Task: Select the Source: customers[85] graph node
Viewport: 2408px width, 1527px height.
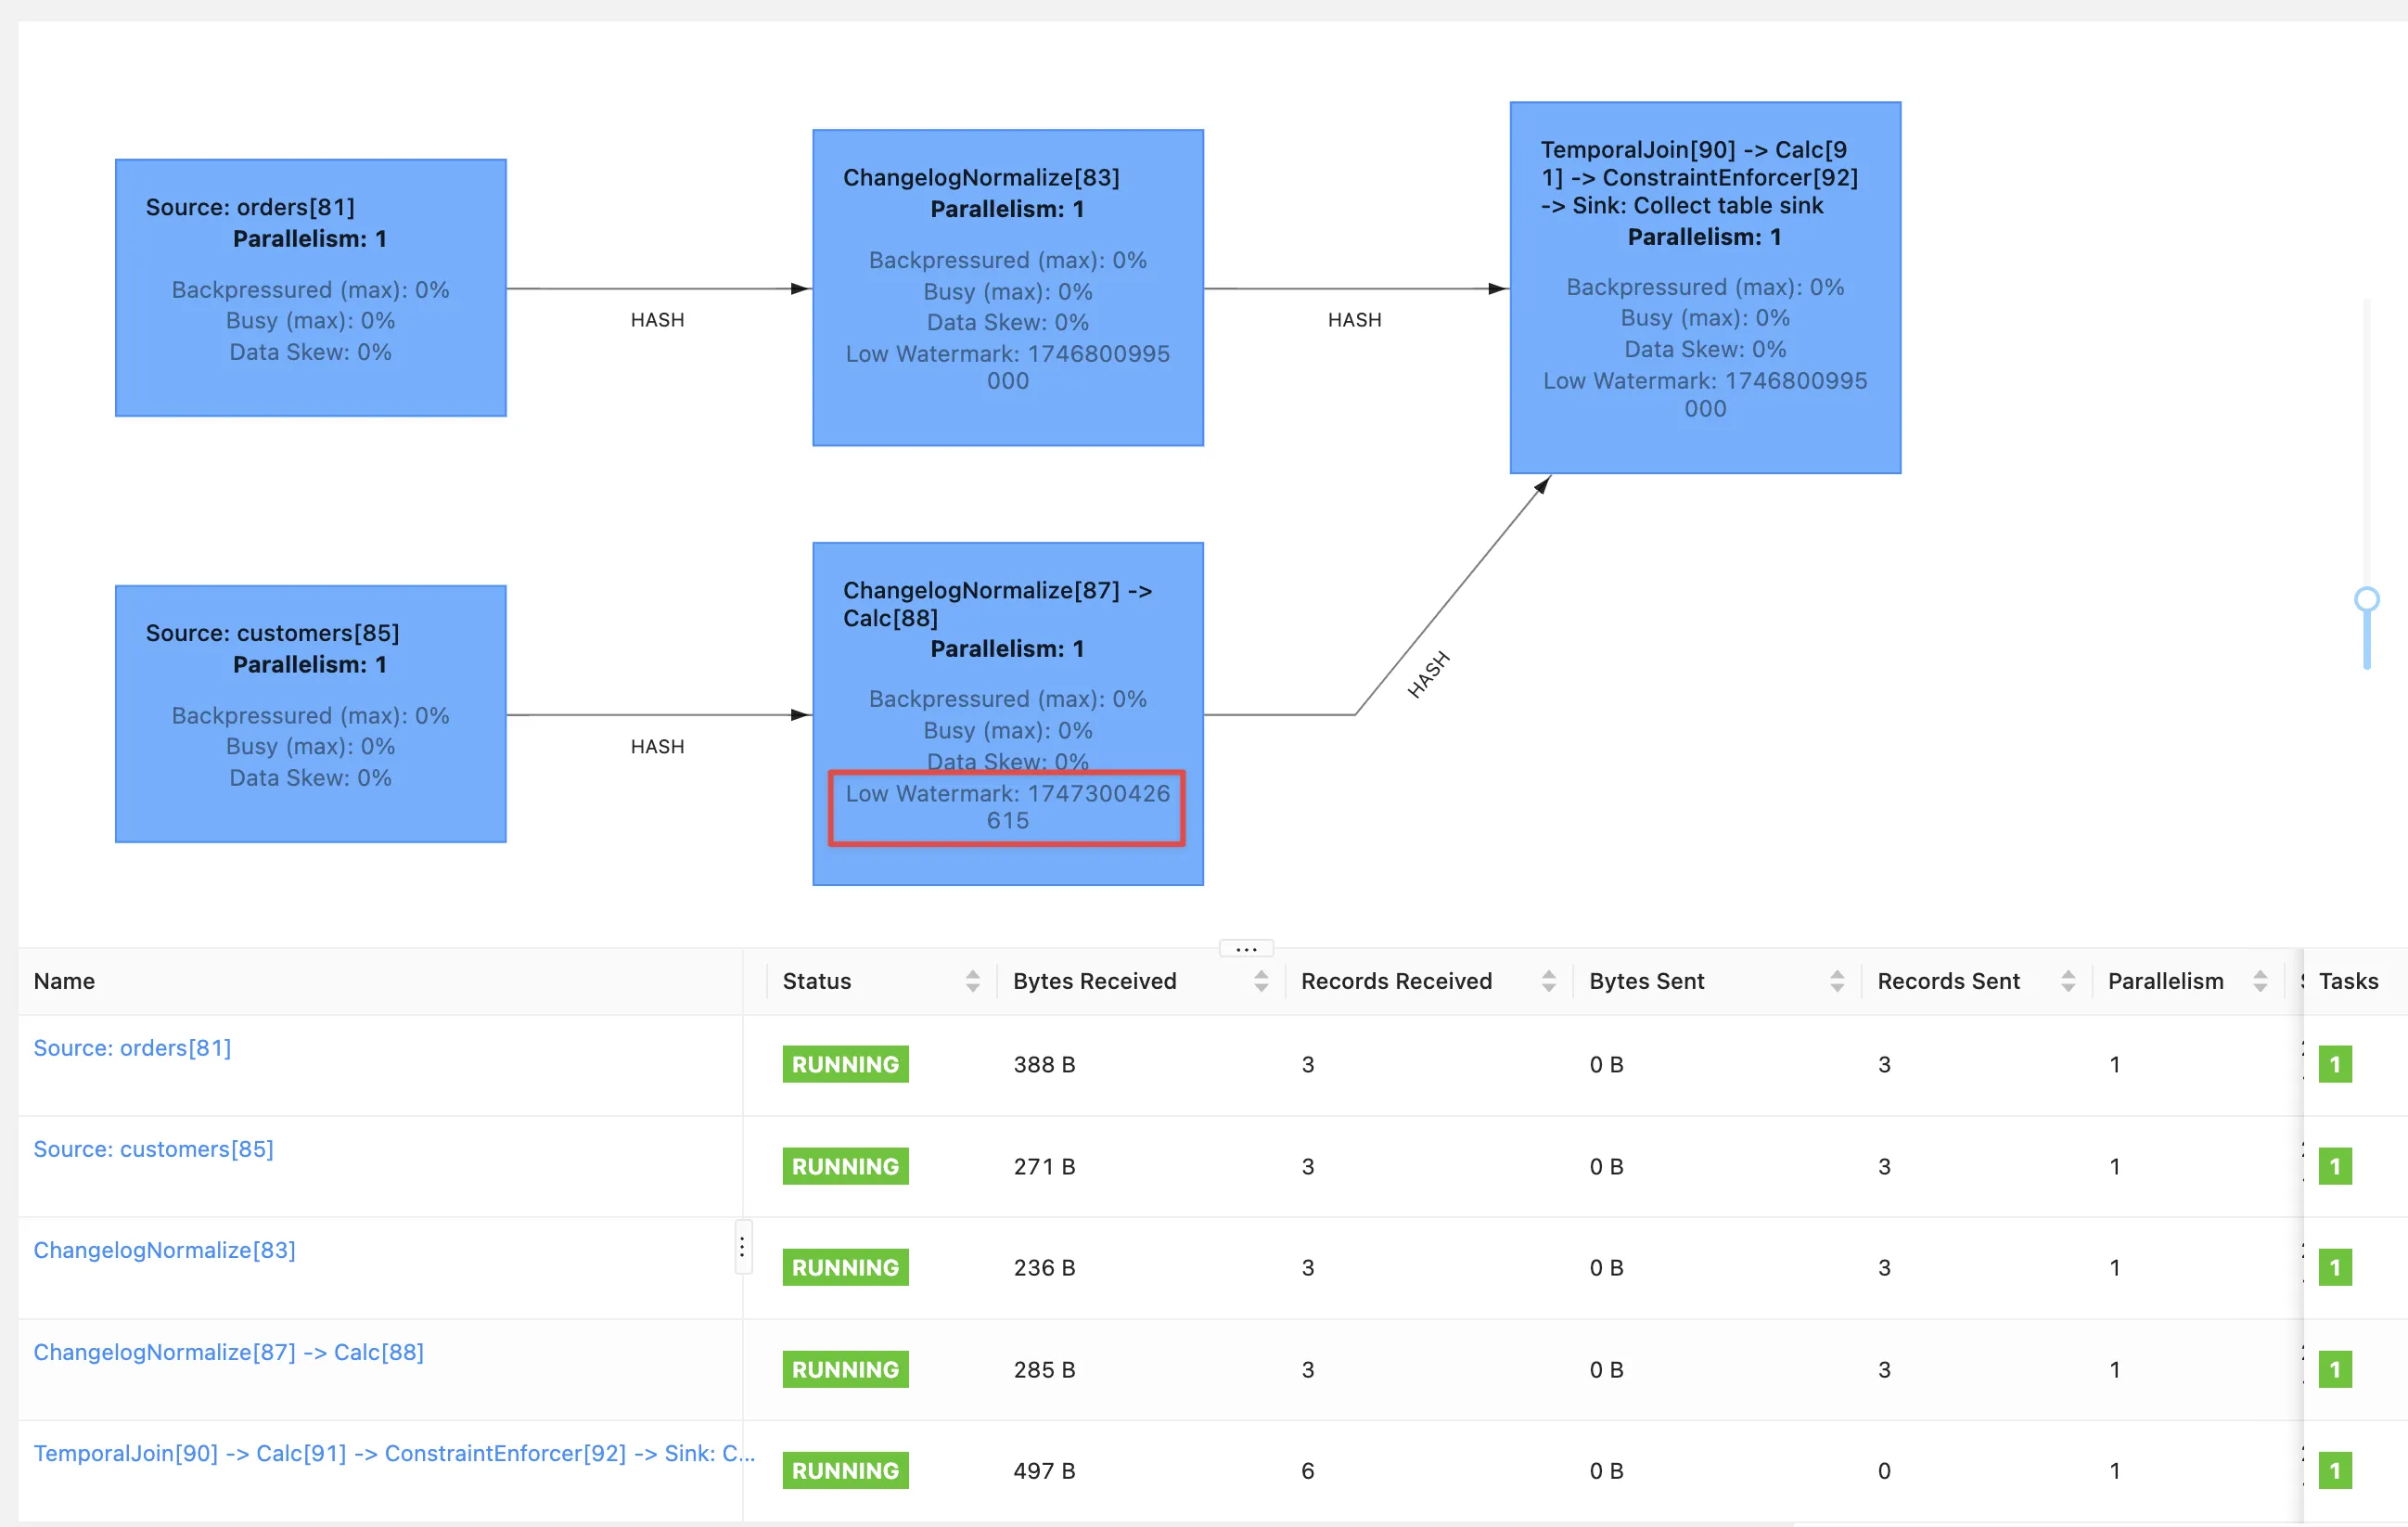Action: coord(310,713)
